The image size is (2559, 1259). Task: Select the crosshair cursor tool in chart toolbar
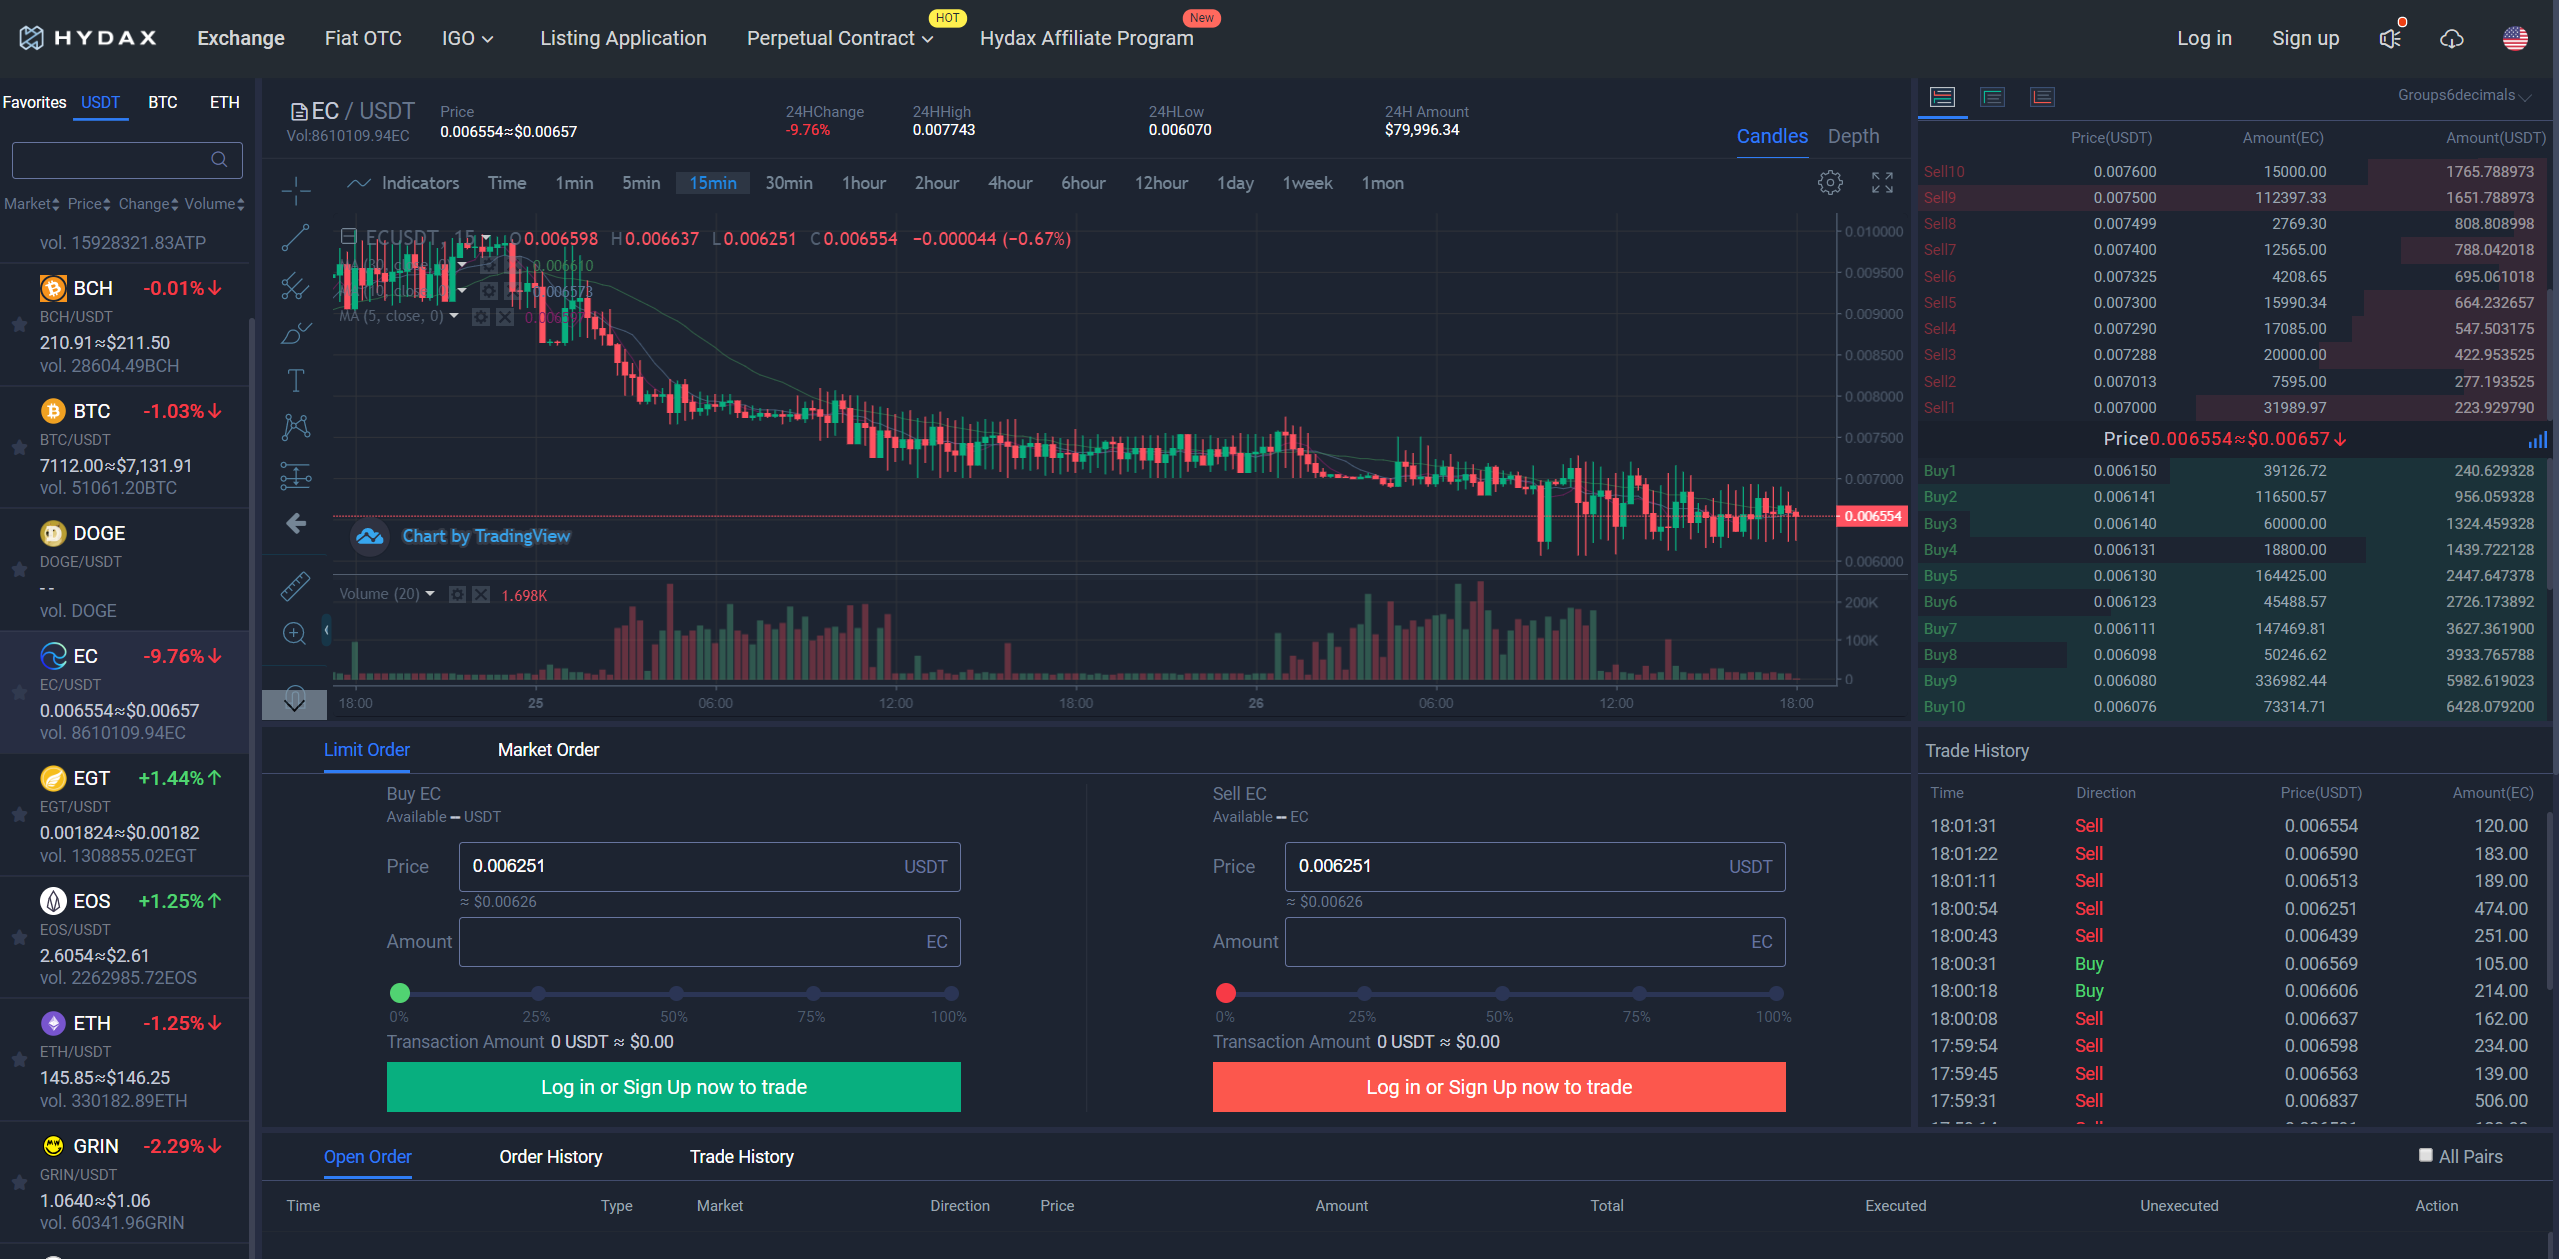(296, 189)
